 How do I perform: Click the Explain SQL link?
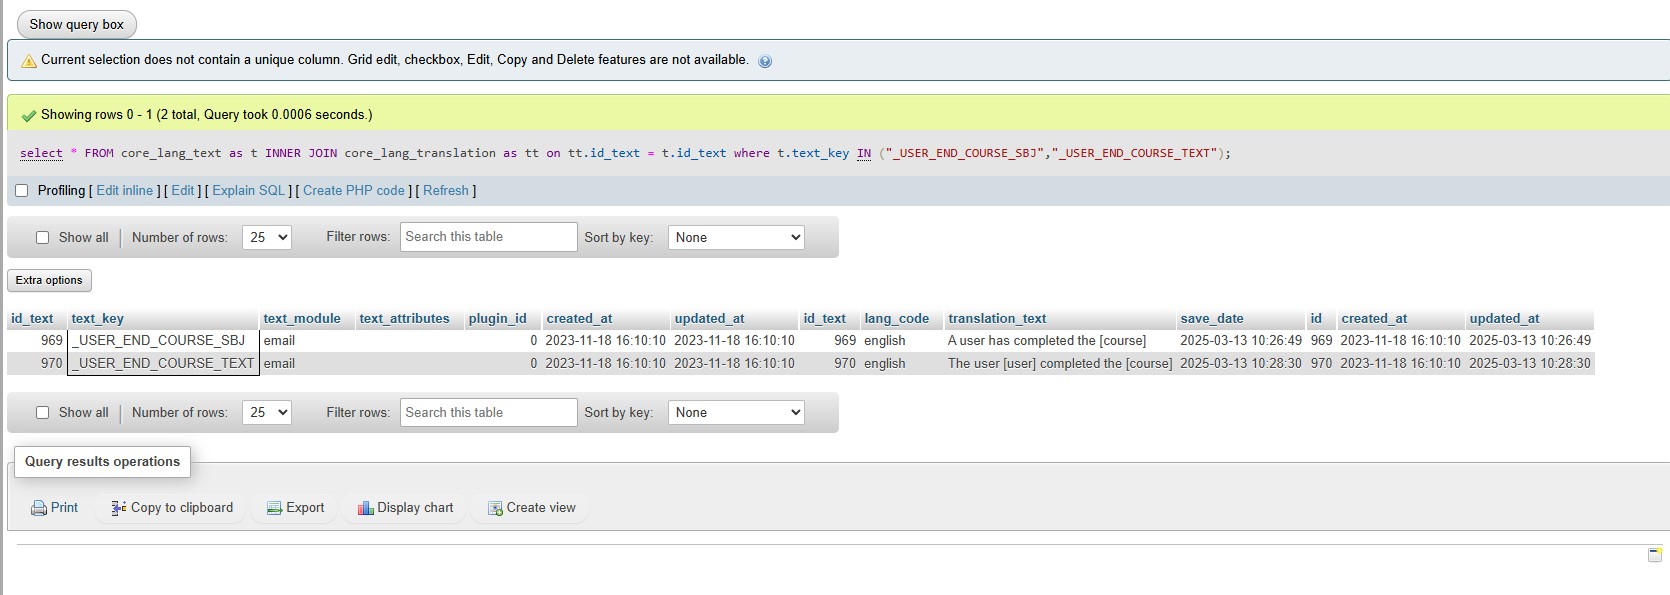tap(249, 191)
